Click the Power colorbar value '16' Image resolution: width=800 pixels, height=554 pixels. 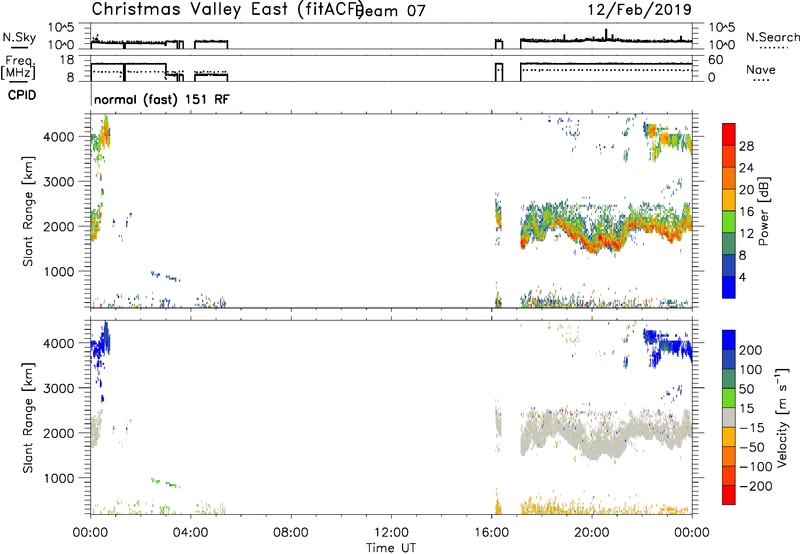(x=746, y=212)
